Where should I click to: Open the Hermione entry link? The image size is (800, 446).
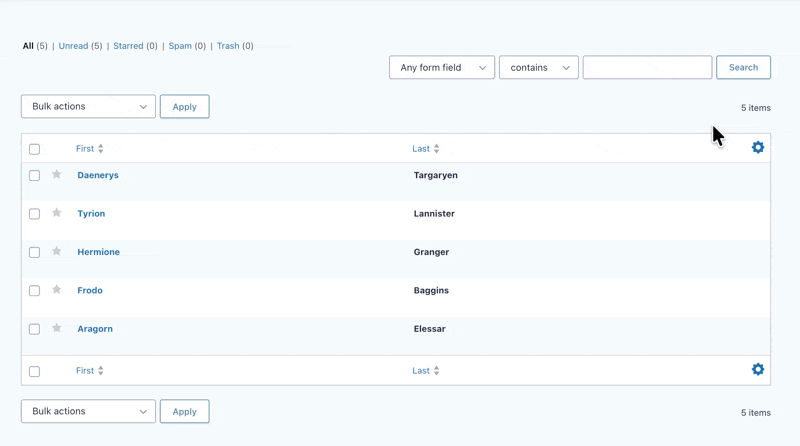(x=98, y=252)
